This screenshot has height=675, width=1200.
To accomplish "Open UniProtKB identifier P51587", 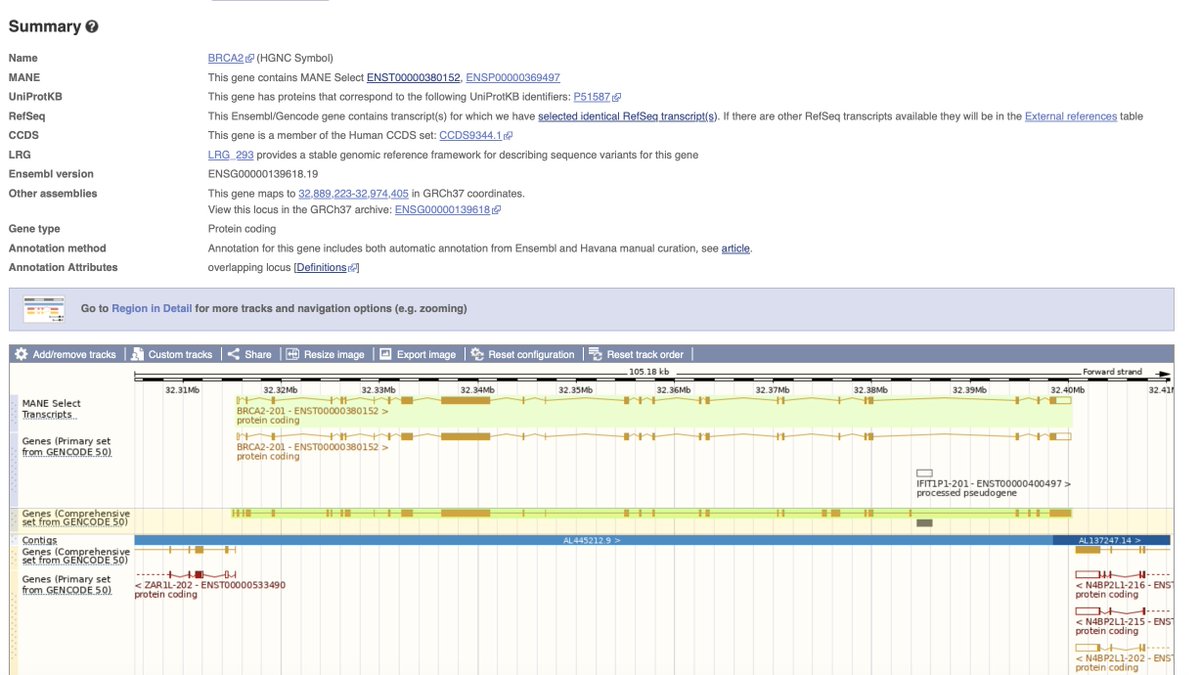I will pos(592,97).
